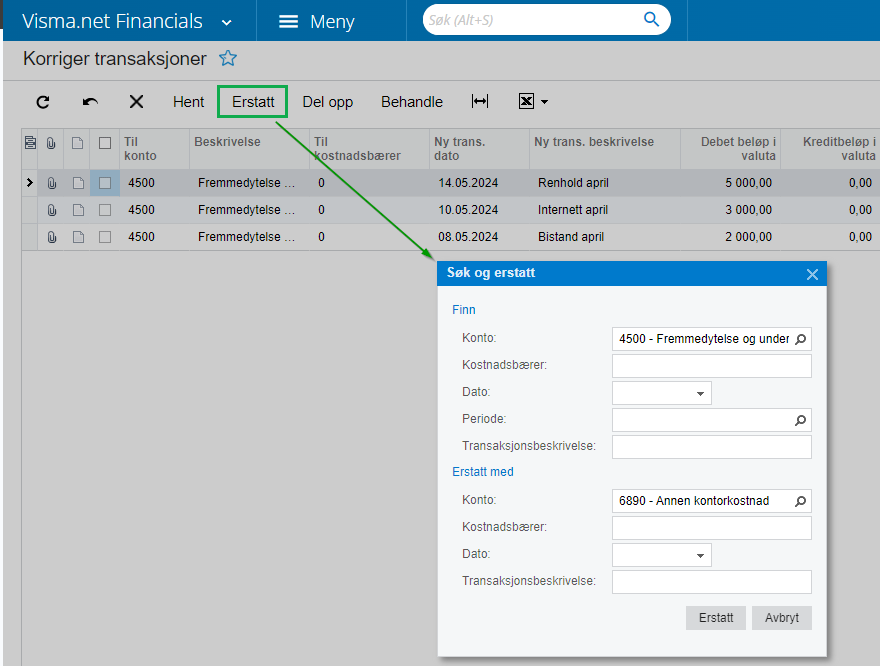
Task: Click the undo arrow icon
Action: click(90, 102)
